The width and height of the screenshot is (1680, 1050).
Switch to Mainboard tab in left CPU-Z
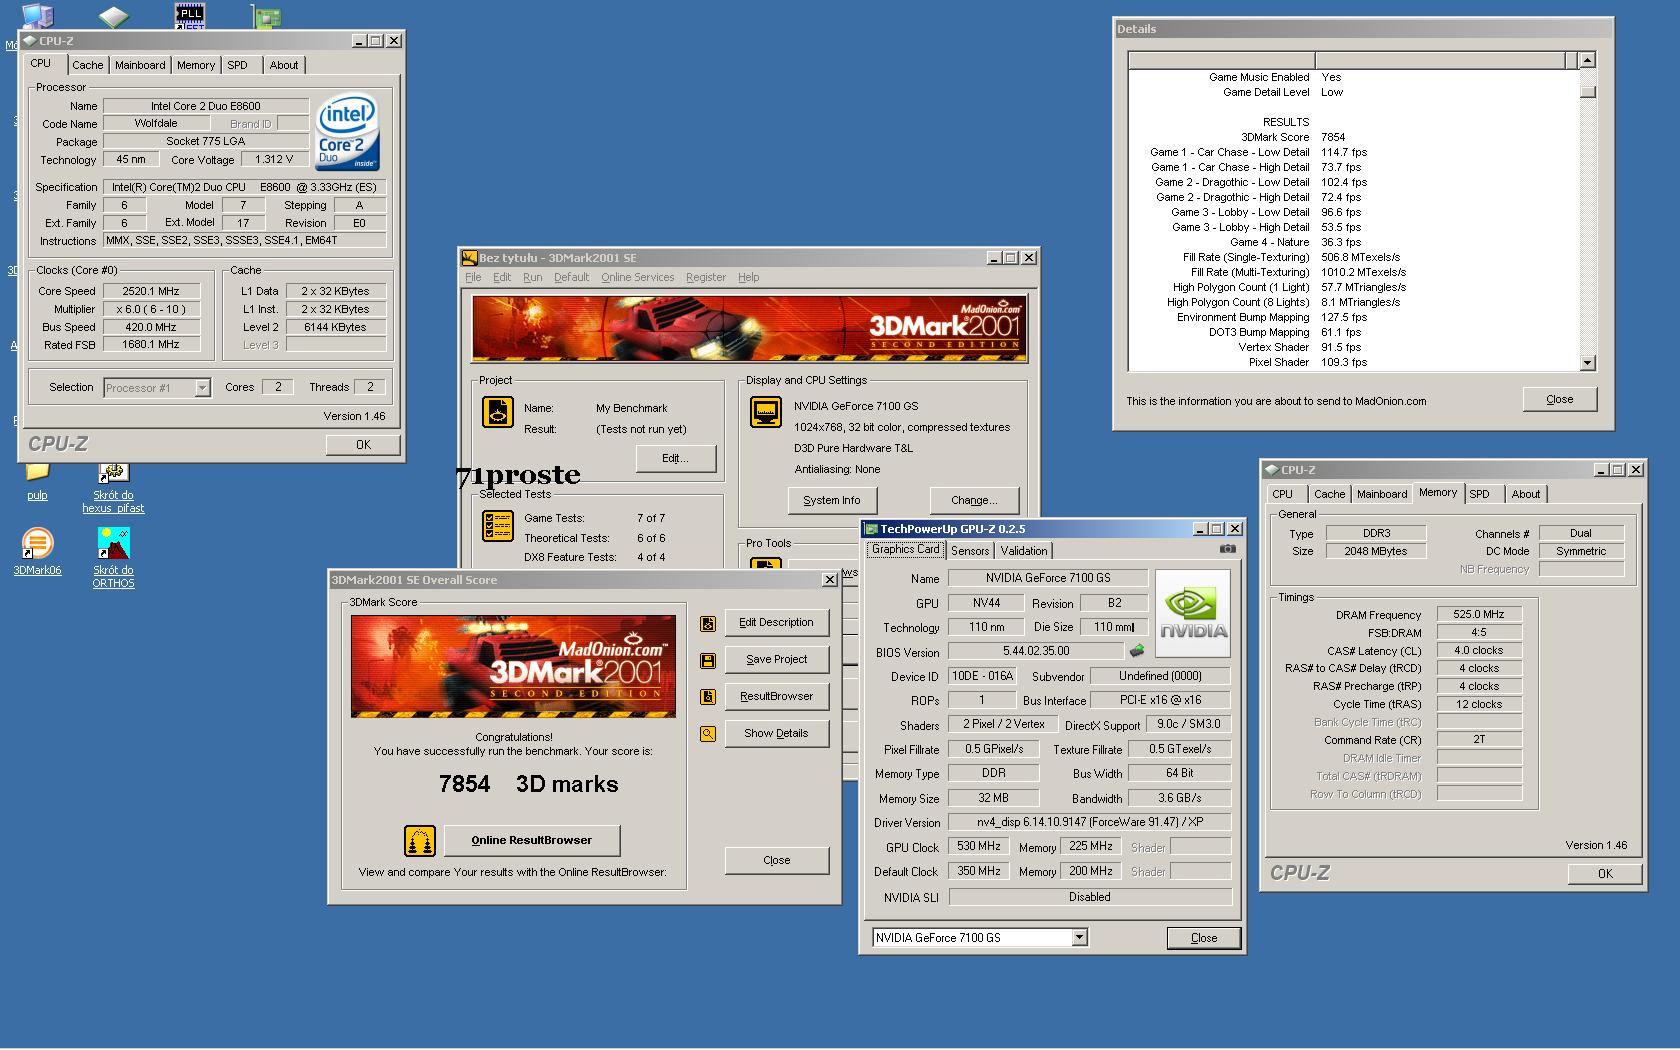(140, 65)
